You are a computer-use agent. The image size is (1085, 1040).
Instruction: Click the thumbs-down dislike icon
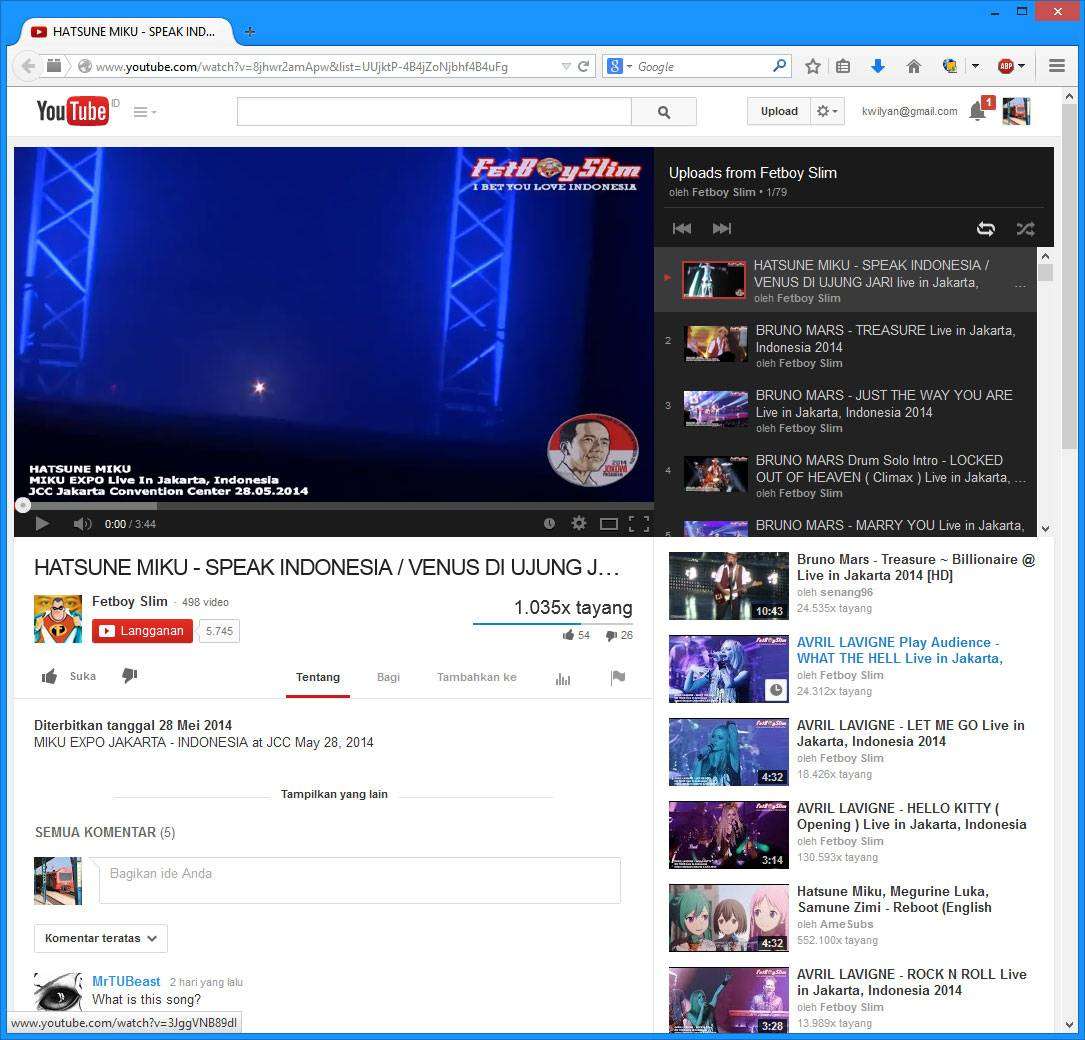pos(129,676)
